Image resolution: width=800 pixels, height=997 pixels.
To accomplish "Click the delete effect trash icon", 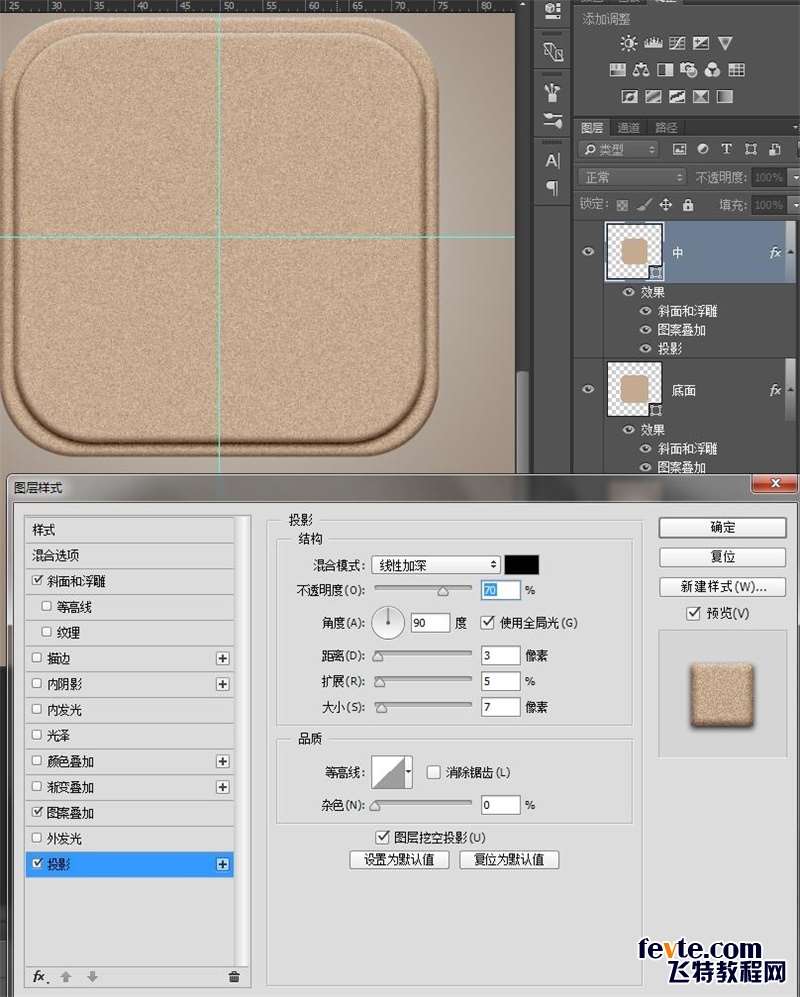I will click(x=234, y=977).
